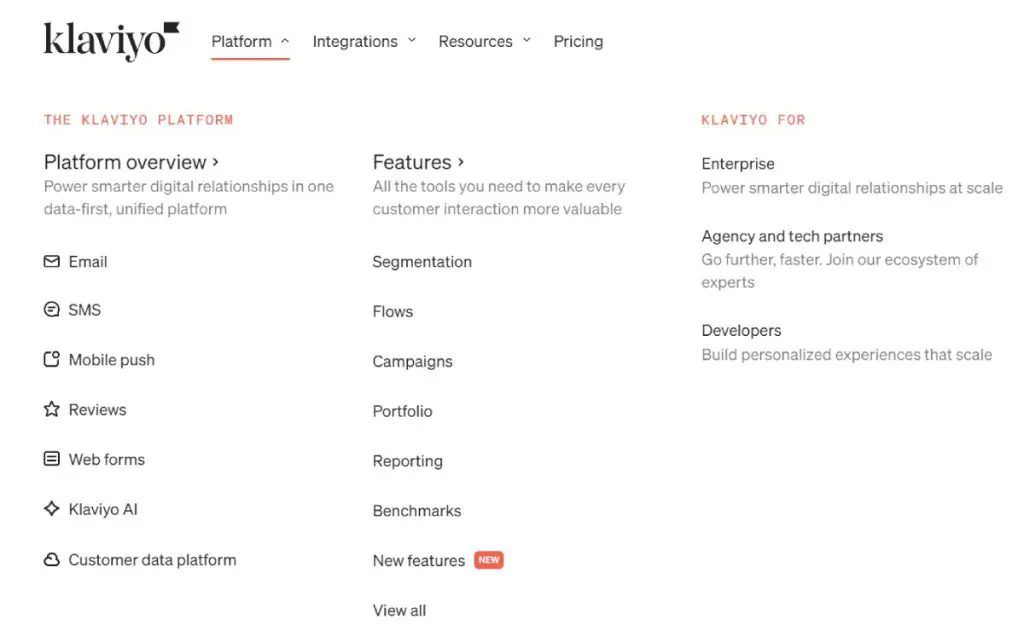Select Flows from features list
This screenshot has width=1024, height=631.
pyautogui.click(x=393, y=312)
